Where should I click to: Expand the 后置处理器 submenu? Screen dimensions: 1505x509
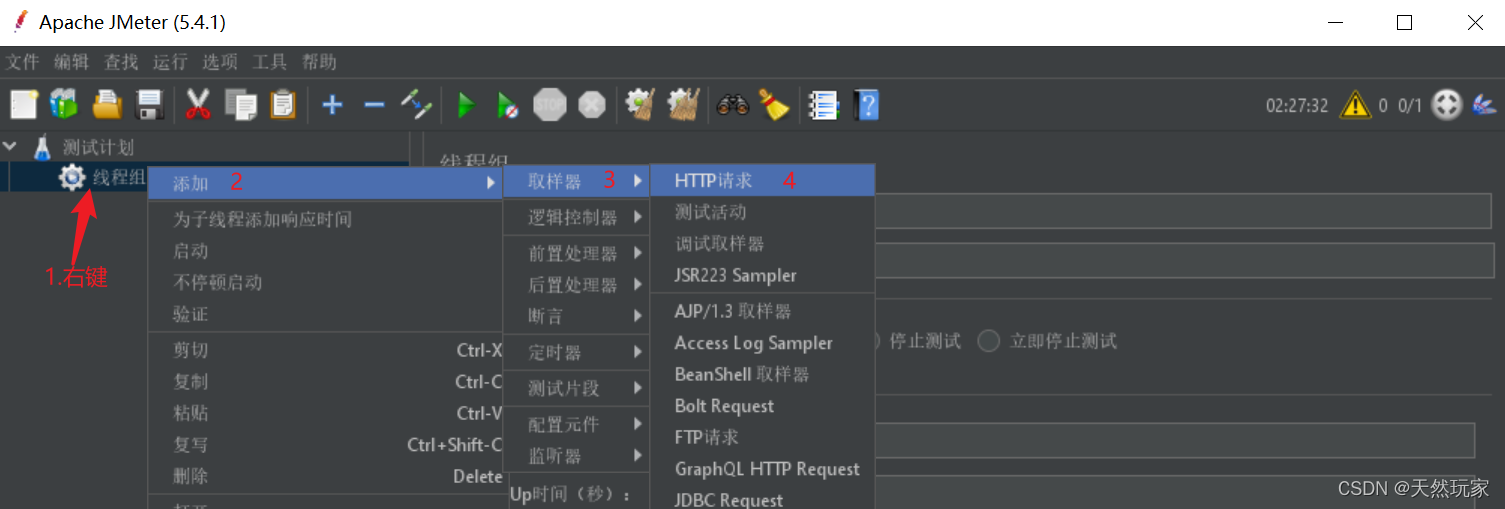576,285
